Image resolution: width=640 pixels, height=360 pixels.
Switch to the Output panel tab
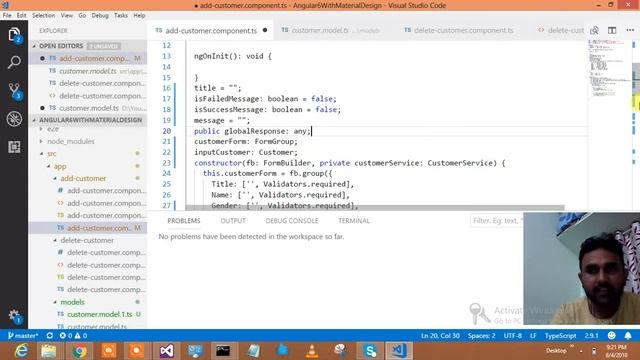pyautogui.click(x=233, y=220)
